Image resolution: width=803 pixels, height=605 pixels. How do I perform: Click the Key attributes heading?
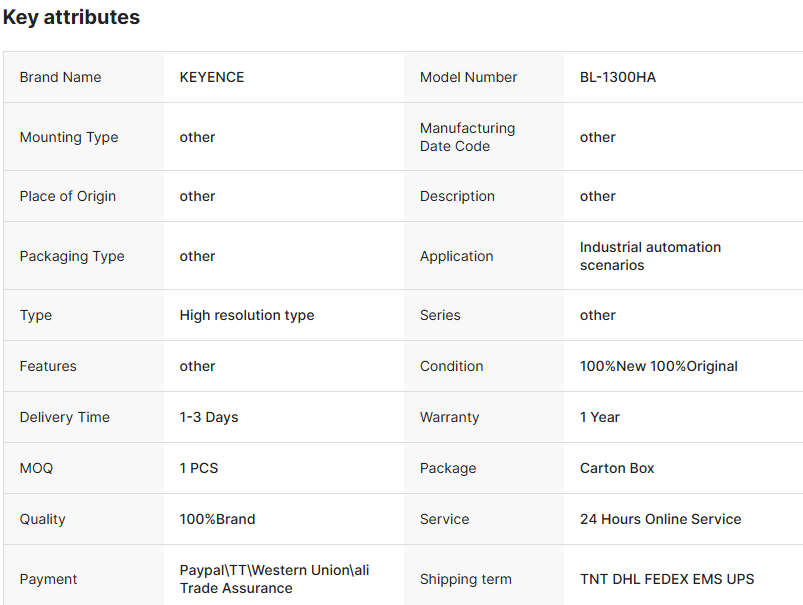tap(71, 17)
